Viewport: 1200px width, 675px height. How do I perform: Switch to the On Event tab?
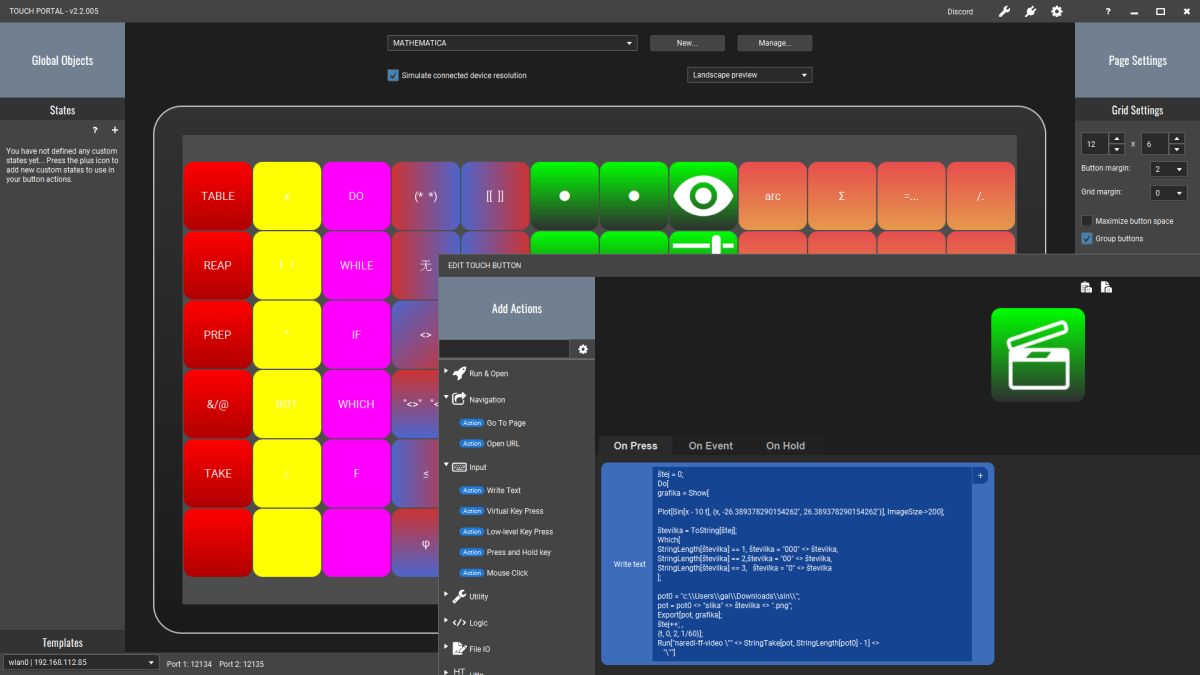(x=711, y=446)
